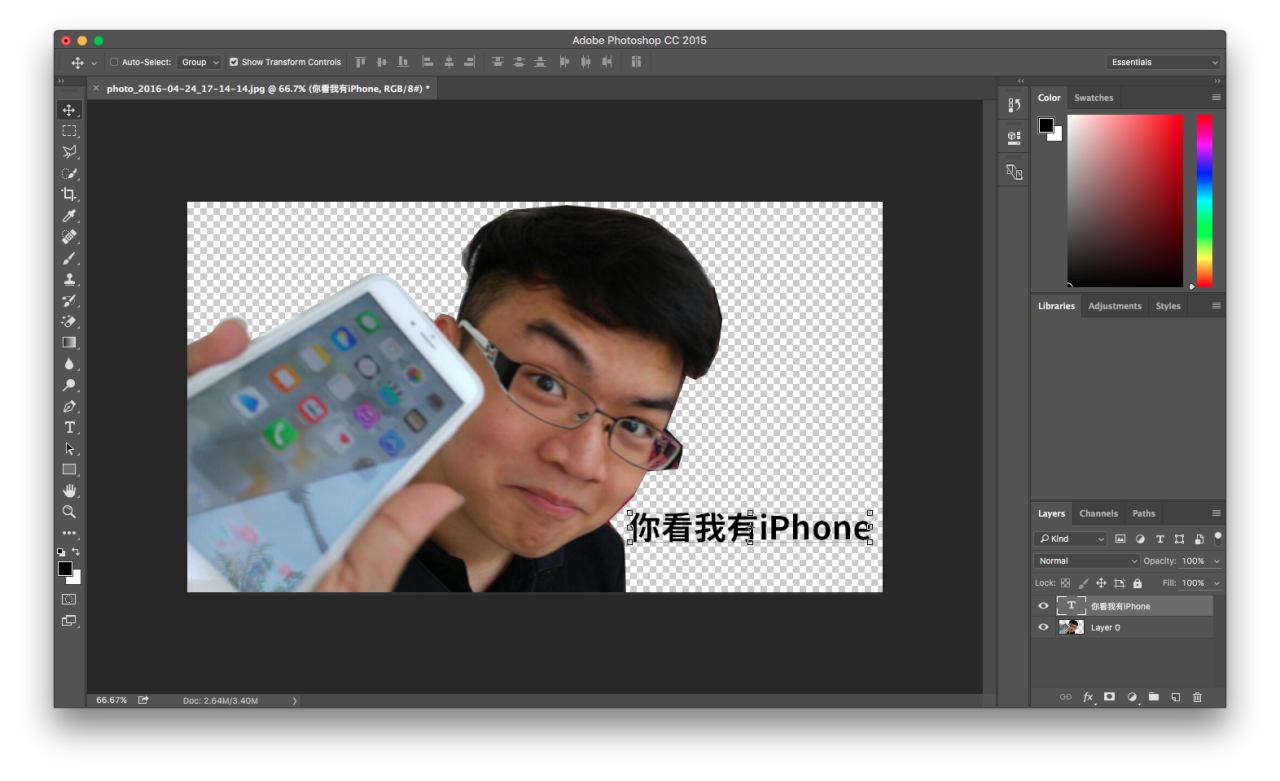Change the screen mode
Image resolution: width=1280 pixels, height=781 pixels.
click(x=69, y=620)
